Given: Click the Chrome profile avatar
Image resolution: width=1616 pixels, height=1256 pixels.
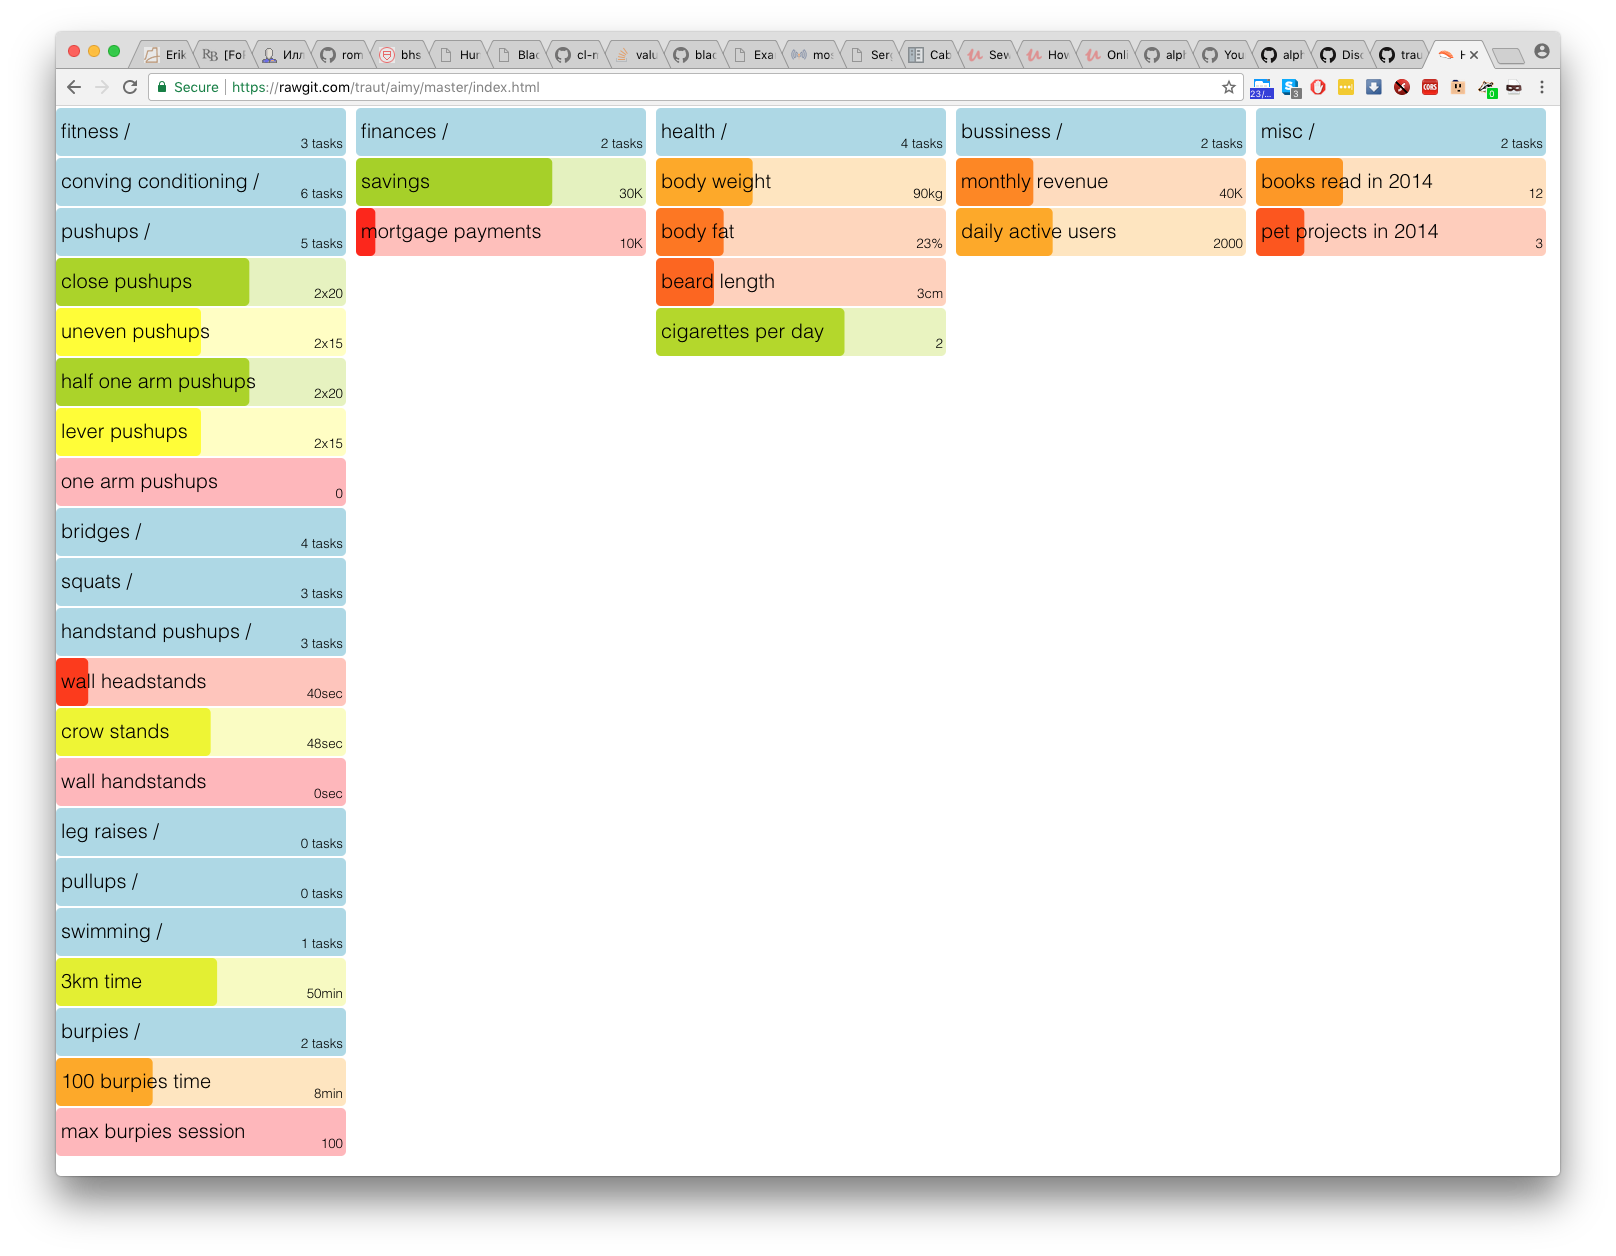Looking at the screenshot, I should (1541, 55).
